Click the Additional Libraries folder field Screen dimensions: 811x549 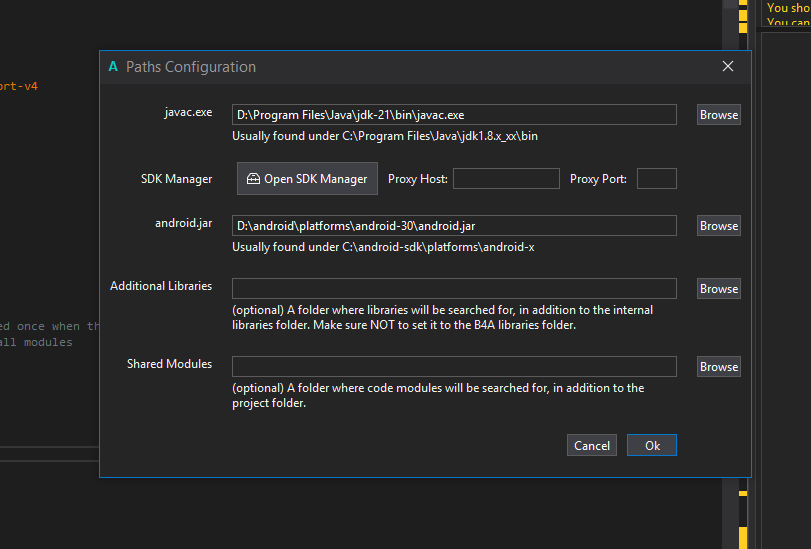click(x=454, y=289)
